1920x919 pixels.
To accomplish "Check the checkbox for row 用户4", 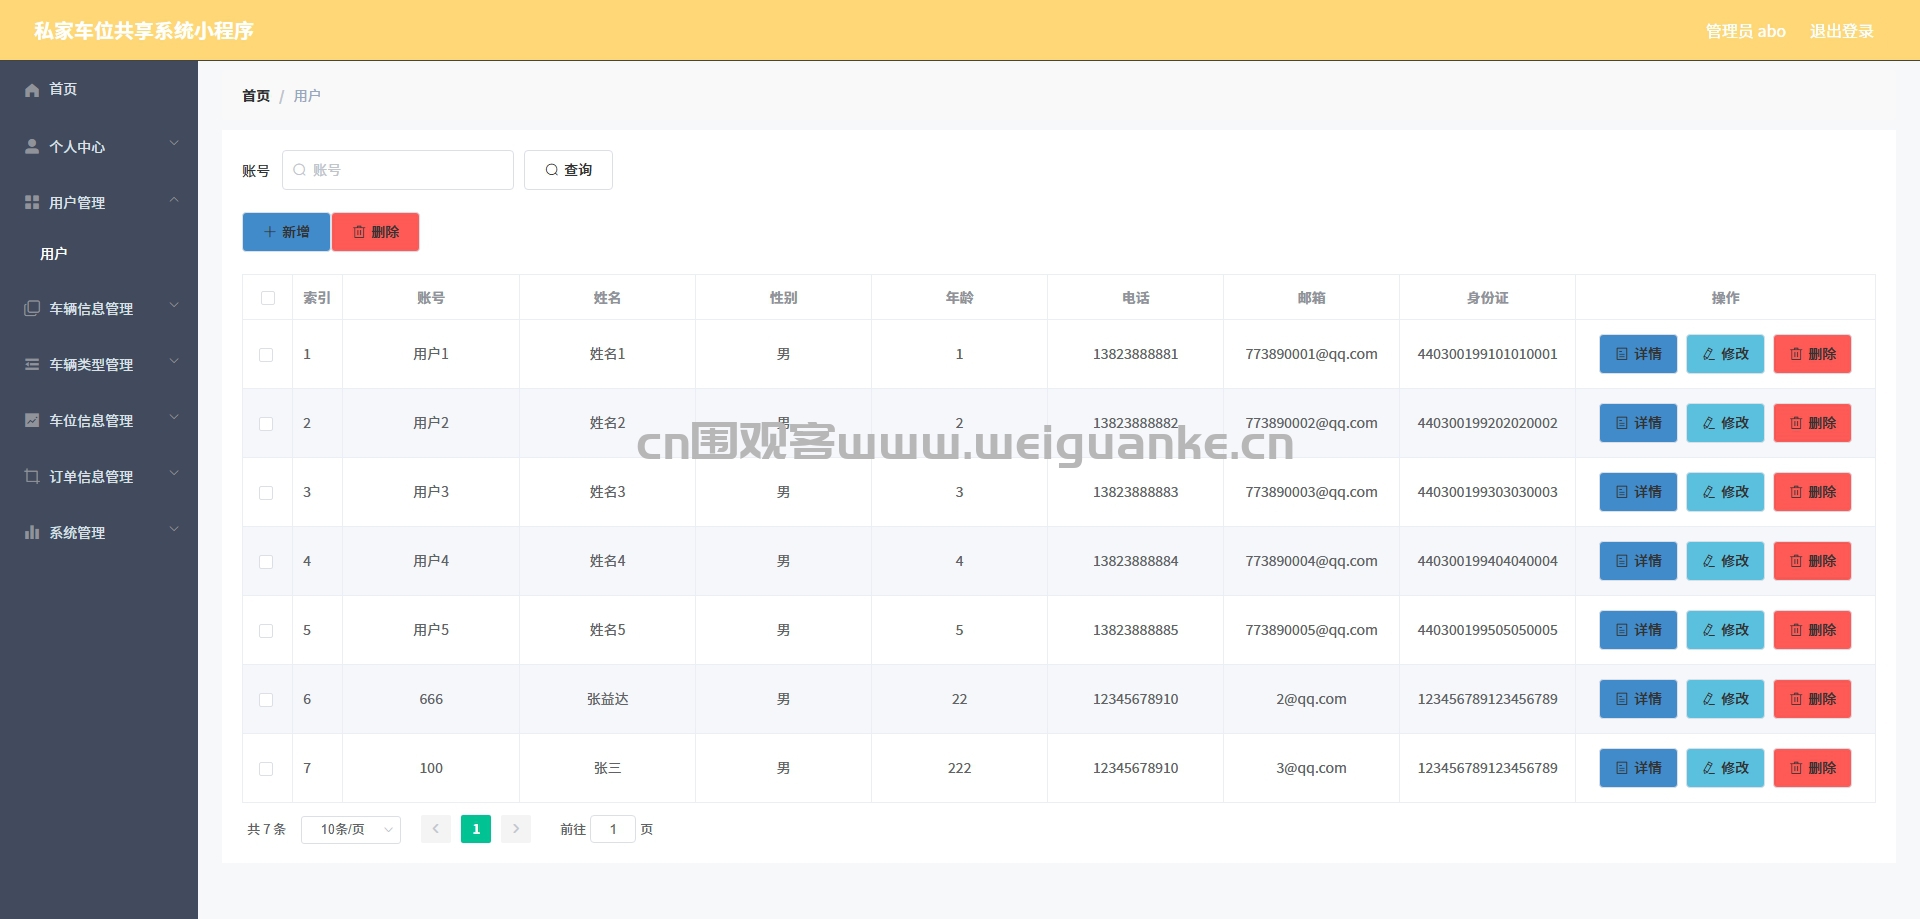I will (266, 562).
